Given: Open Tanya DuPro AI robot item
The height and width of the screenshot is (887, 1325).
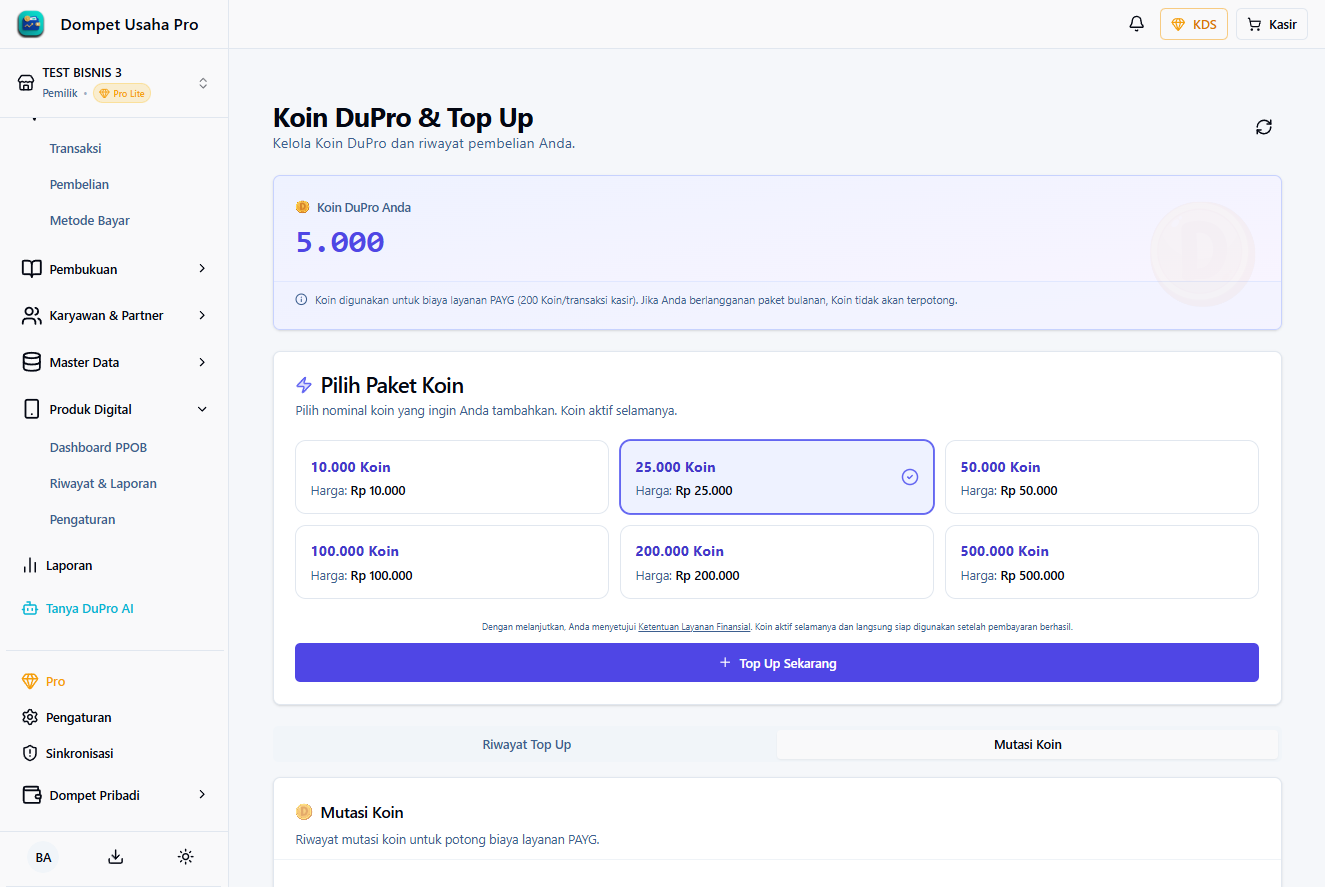Looking at the screenshot, I should point(89,608).
